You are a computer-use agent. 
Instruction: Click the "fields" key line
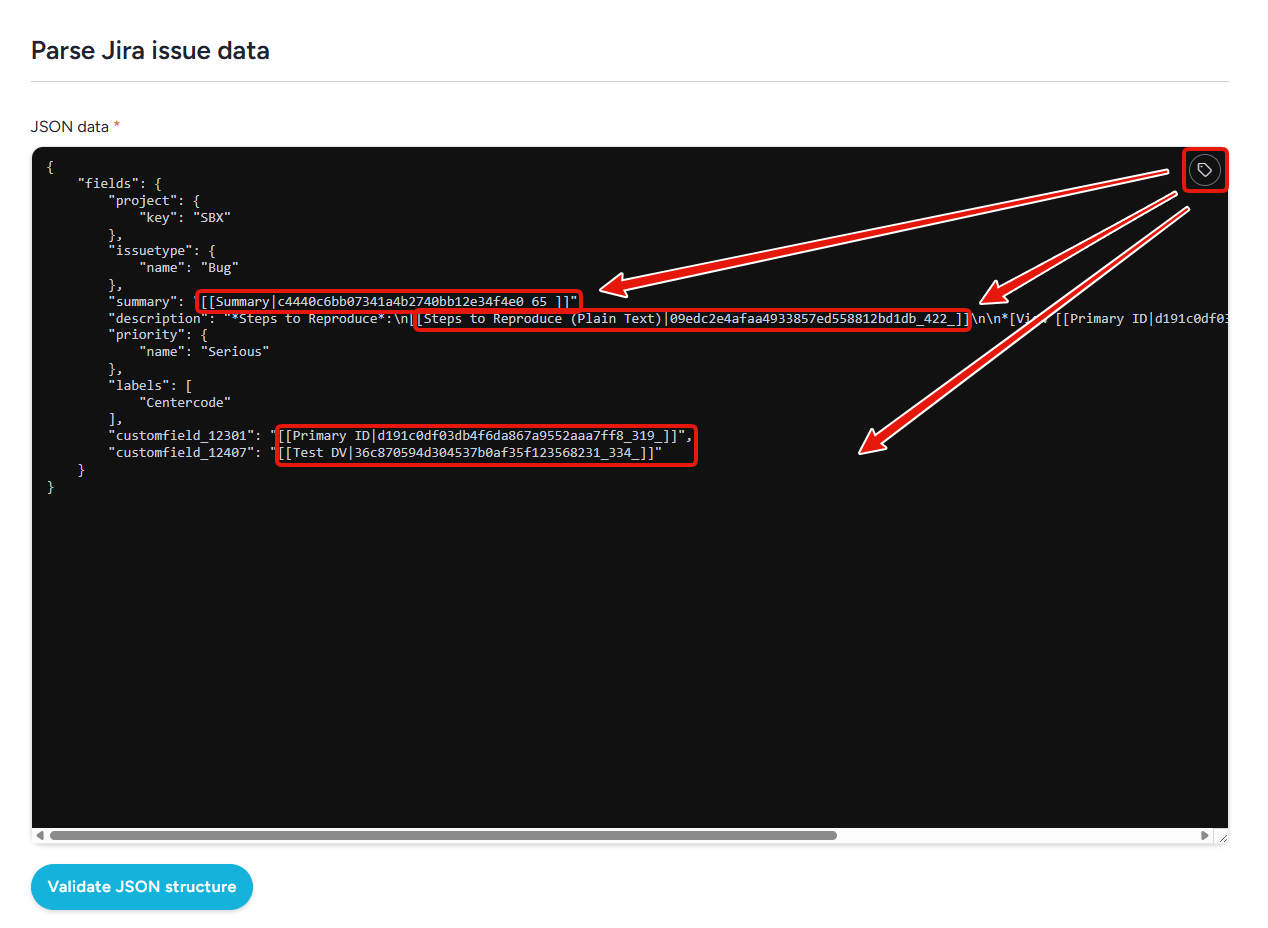[120, 184]
